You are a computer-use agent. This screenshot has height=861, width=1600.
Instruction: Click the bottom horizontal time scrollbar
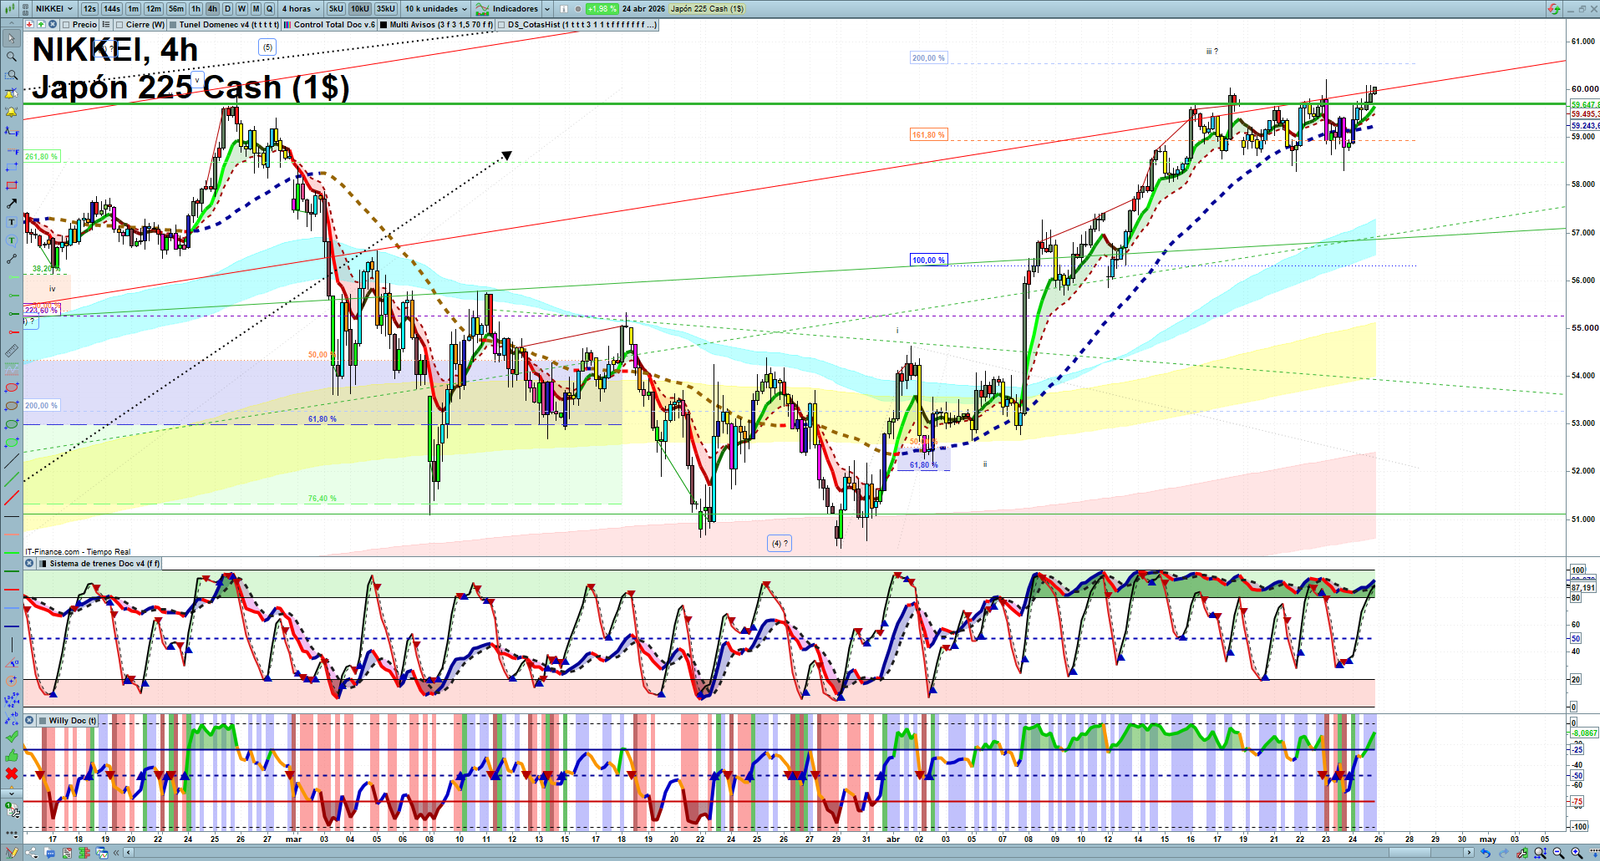(x=800, y=853)
